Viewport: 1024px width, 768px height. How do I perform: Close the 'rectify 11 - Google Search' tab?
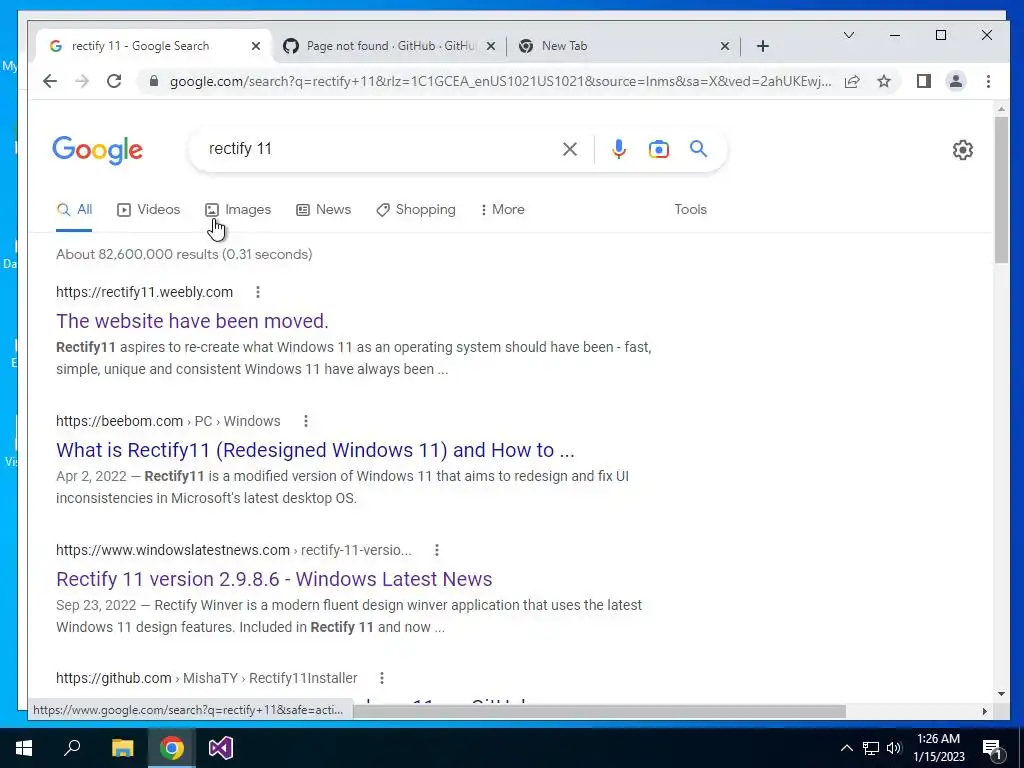256,46
